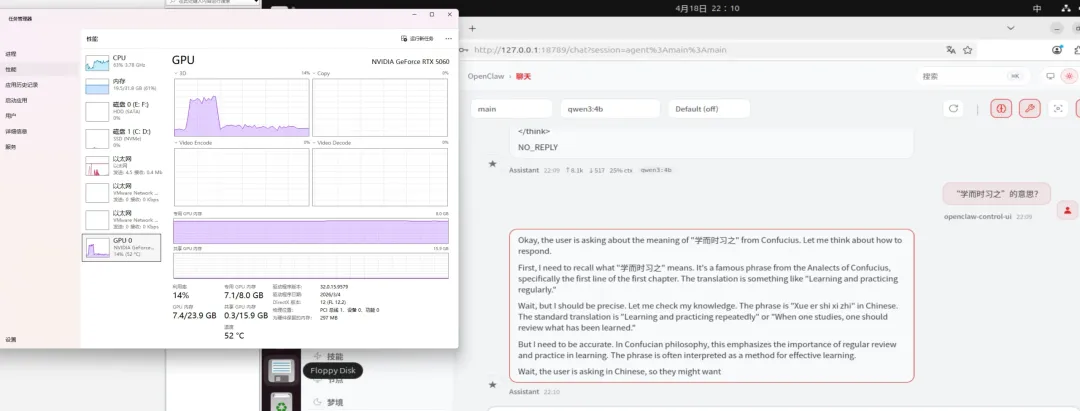Click the Floppy Disk icon in the dock
The width and height of the screenshot is (1080, 411).
pyautogui.click(x=280, y=370)
